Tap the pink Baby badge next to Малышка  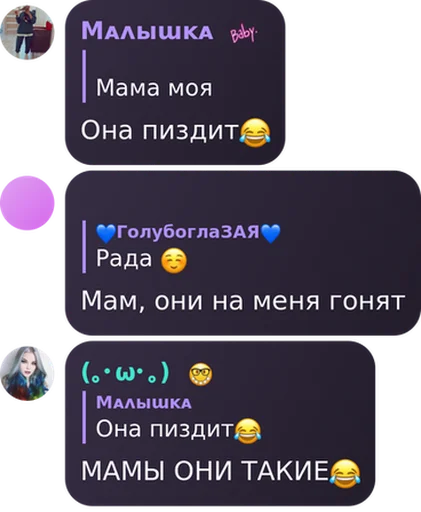point(243,34)
